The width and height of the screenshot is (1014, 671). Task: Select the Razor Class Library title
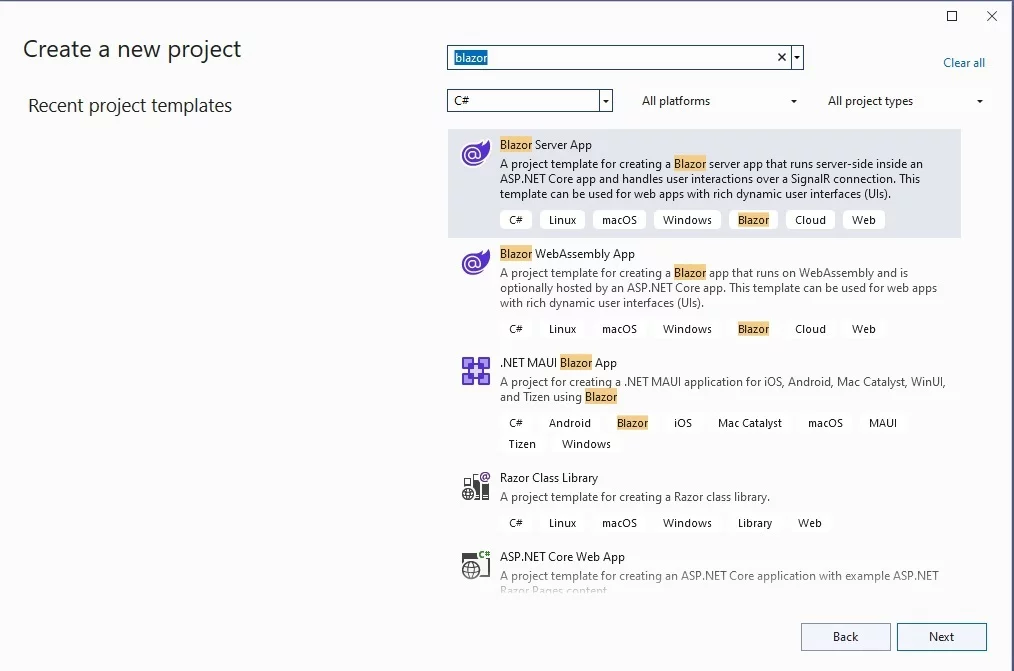click(x=548, y=478)
